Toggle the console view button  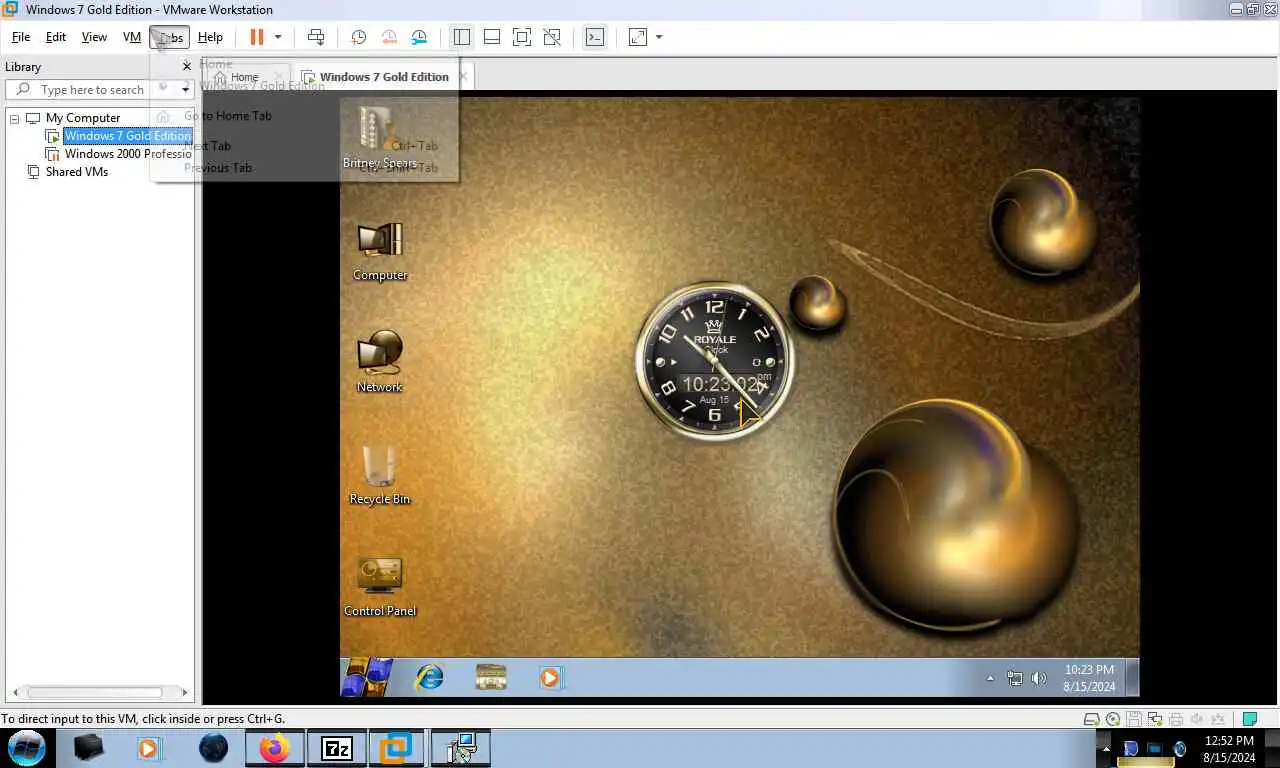(595, 37)
